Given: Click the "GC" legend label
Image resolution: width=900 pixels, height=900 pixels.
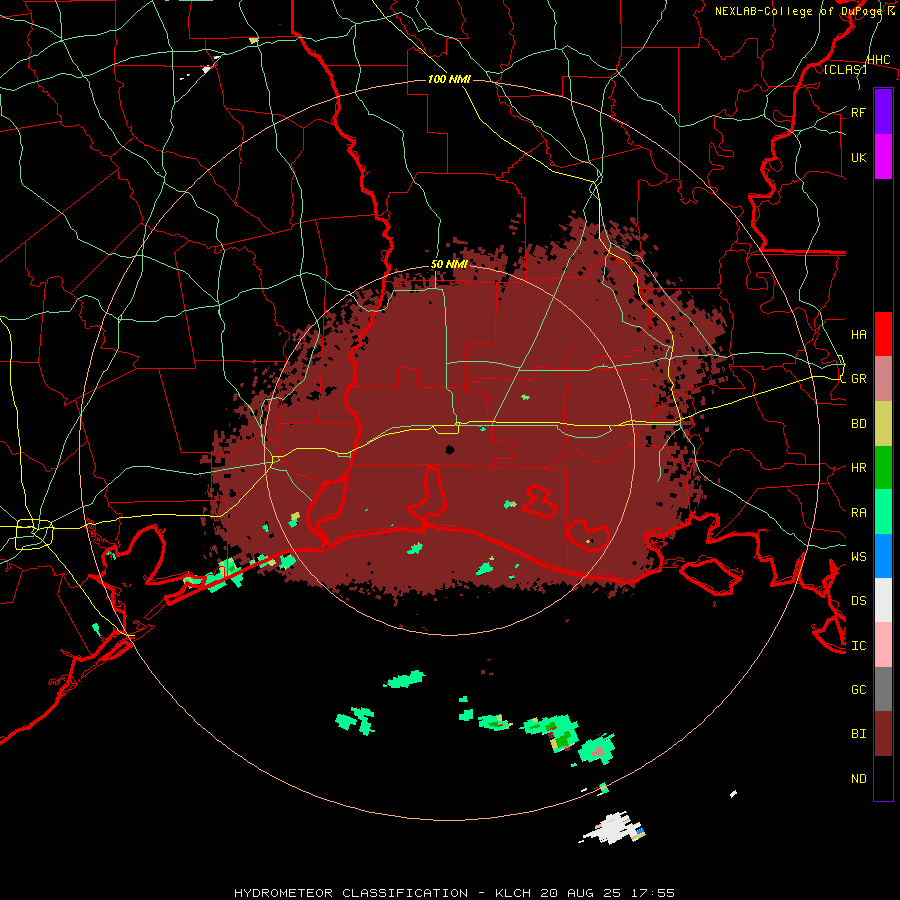Looking at the screenshot, I should point(858,689).
